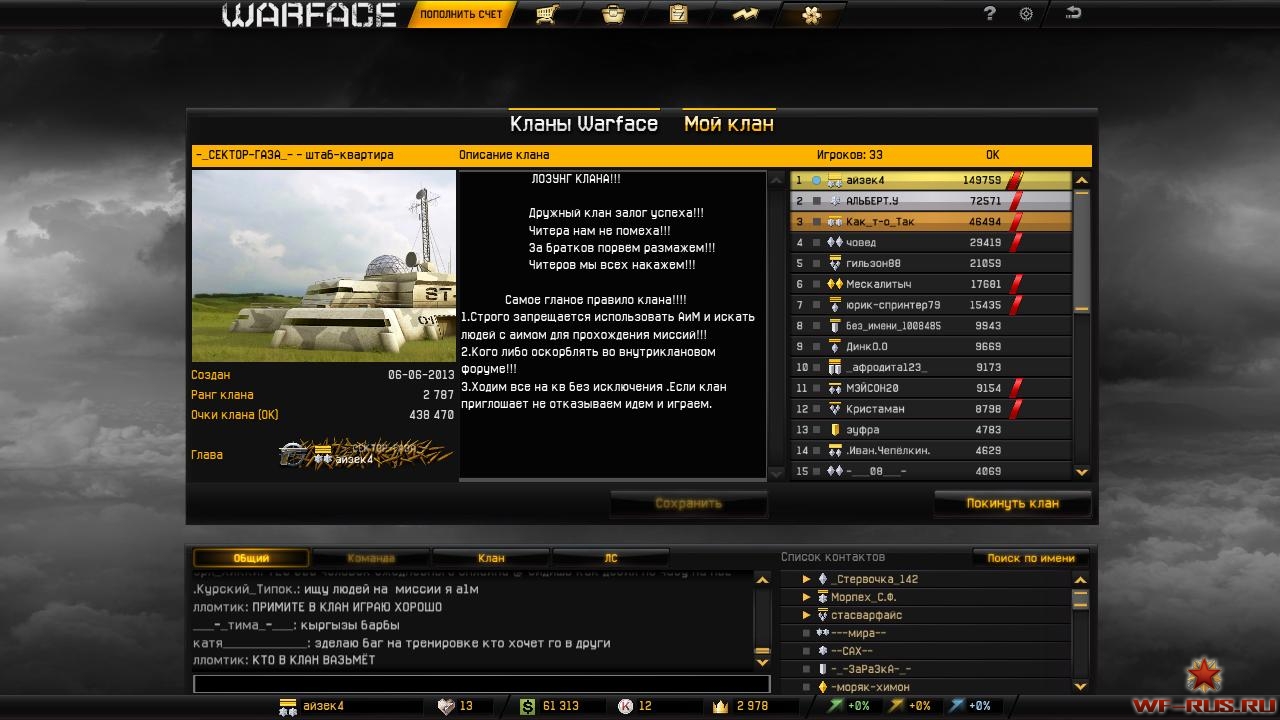
Task: Click down arrow of member list scrollbar
Action: 1081,472
